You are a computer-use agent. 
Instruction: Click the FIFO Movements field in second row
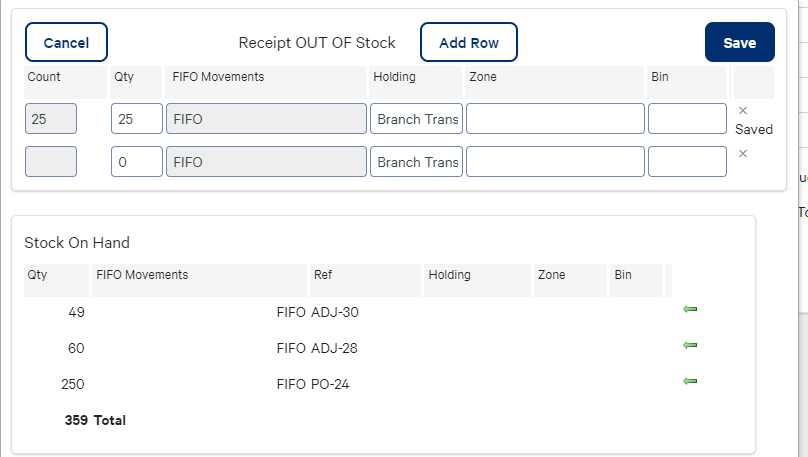pos(266,162)
